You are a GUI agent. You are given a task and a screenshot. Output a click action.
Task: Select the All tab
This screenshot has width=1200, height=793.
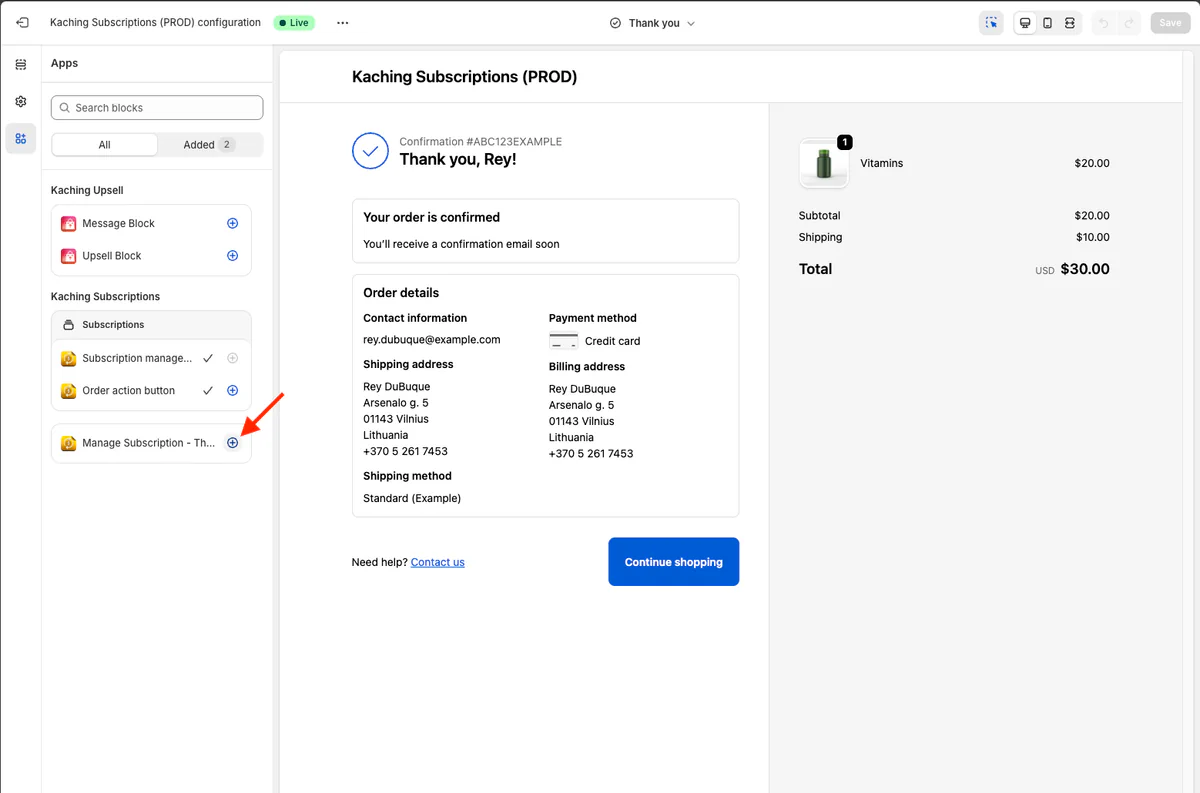[104, 145]
